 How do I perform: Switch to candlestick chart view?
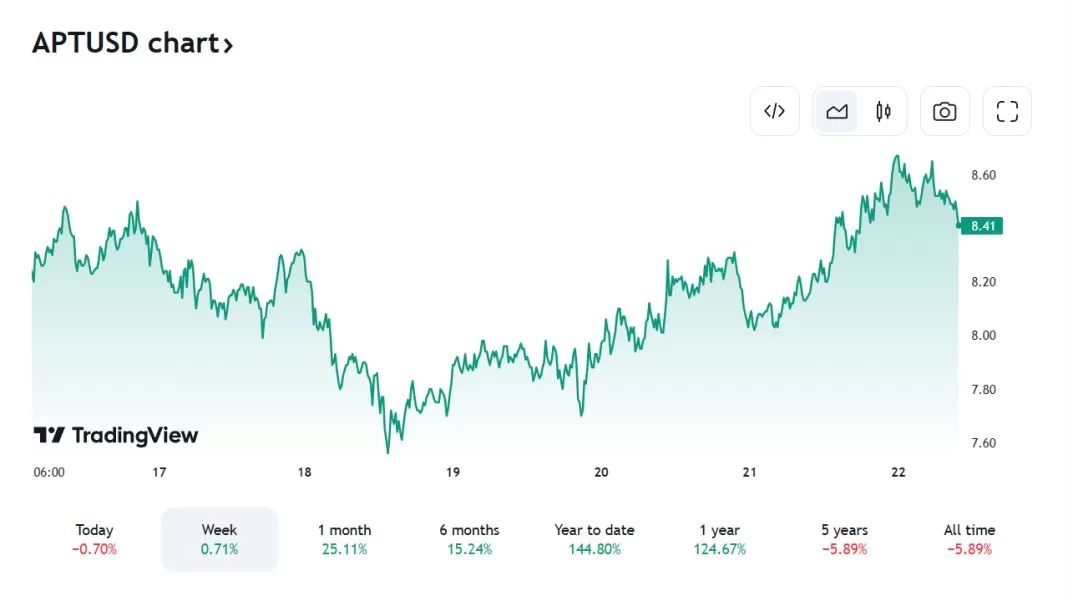pos(883,111)
